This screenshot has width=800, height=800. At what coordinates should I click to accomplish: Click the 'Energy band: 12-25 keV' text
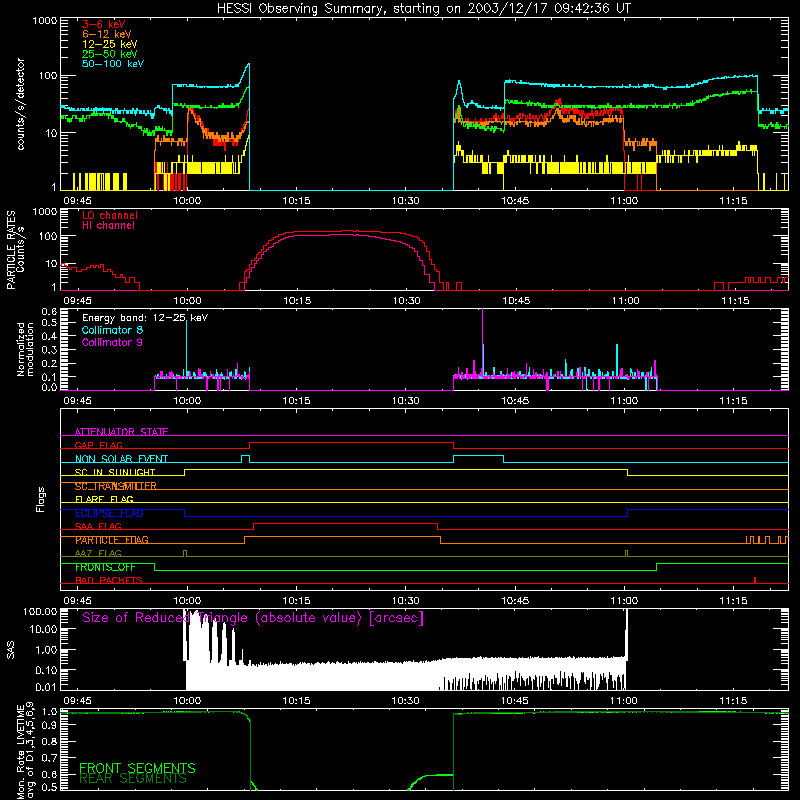(x=145, y=318)
